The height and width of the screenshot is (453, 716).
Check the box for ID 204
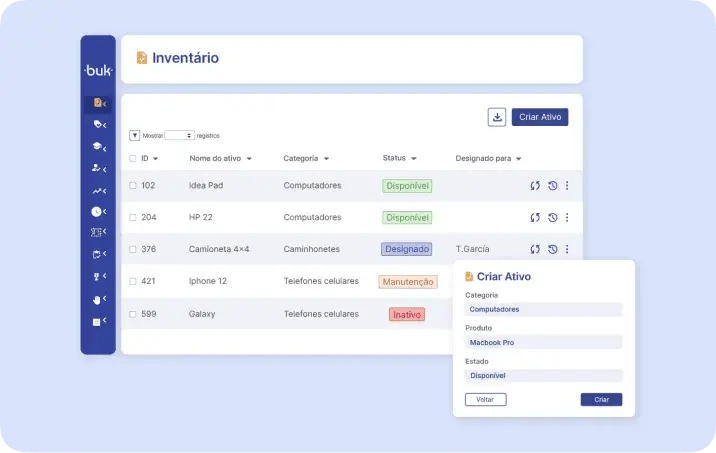click(x=132, y=217)
